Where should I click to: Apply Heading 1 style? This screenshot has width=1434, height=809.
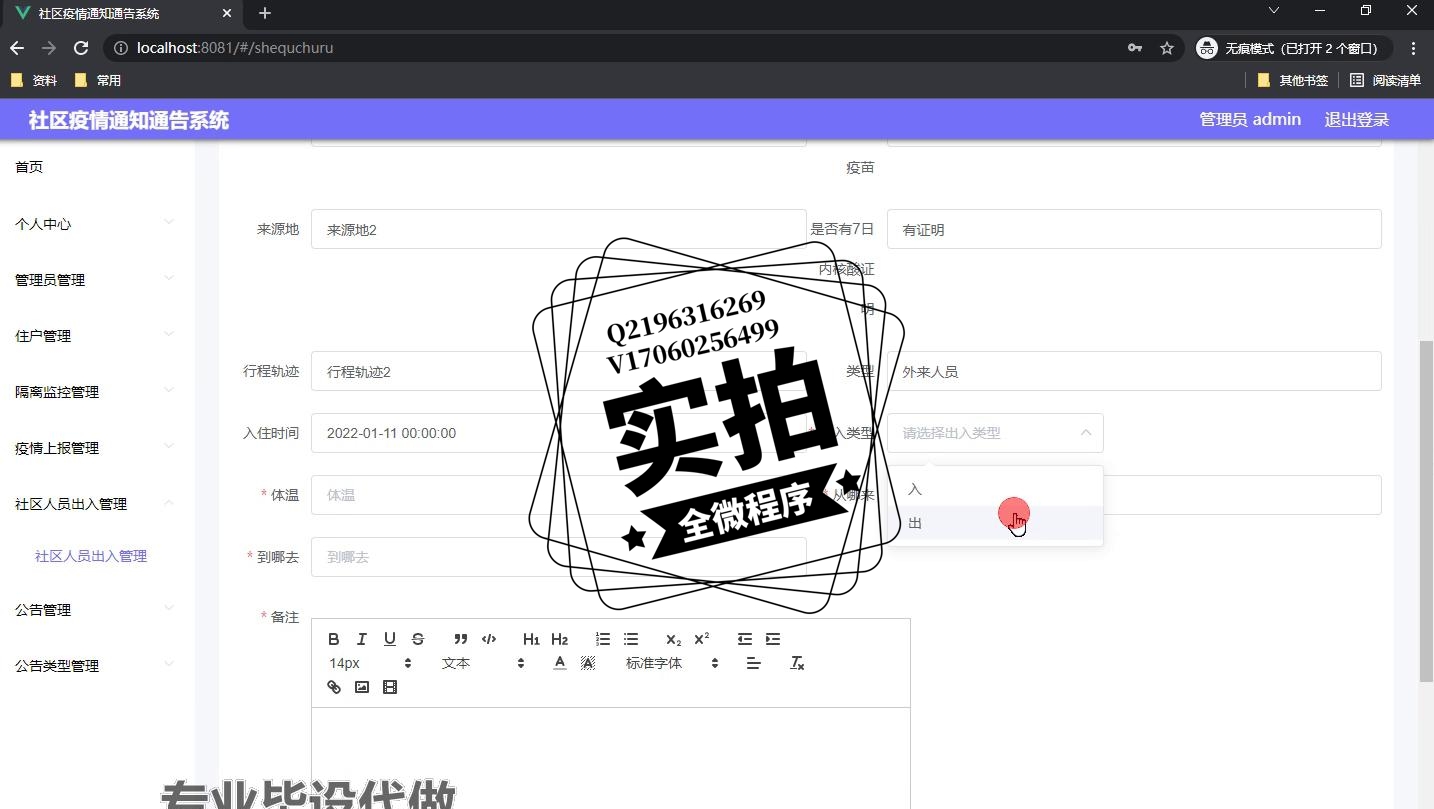click(x=531, y=639)
